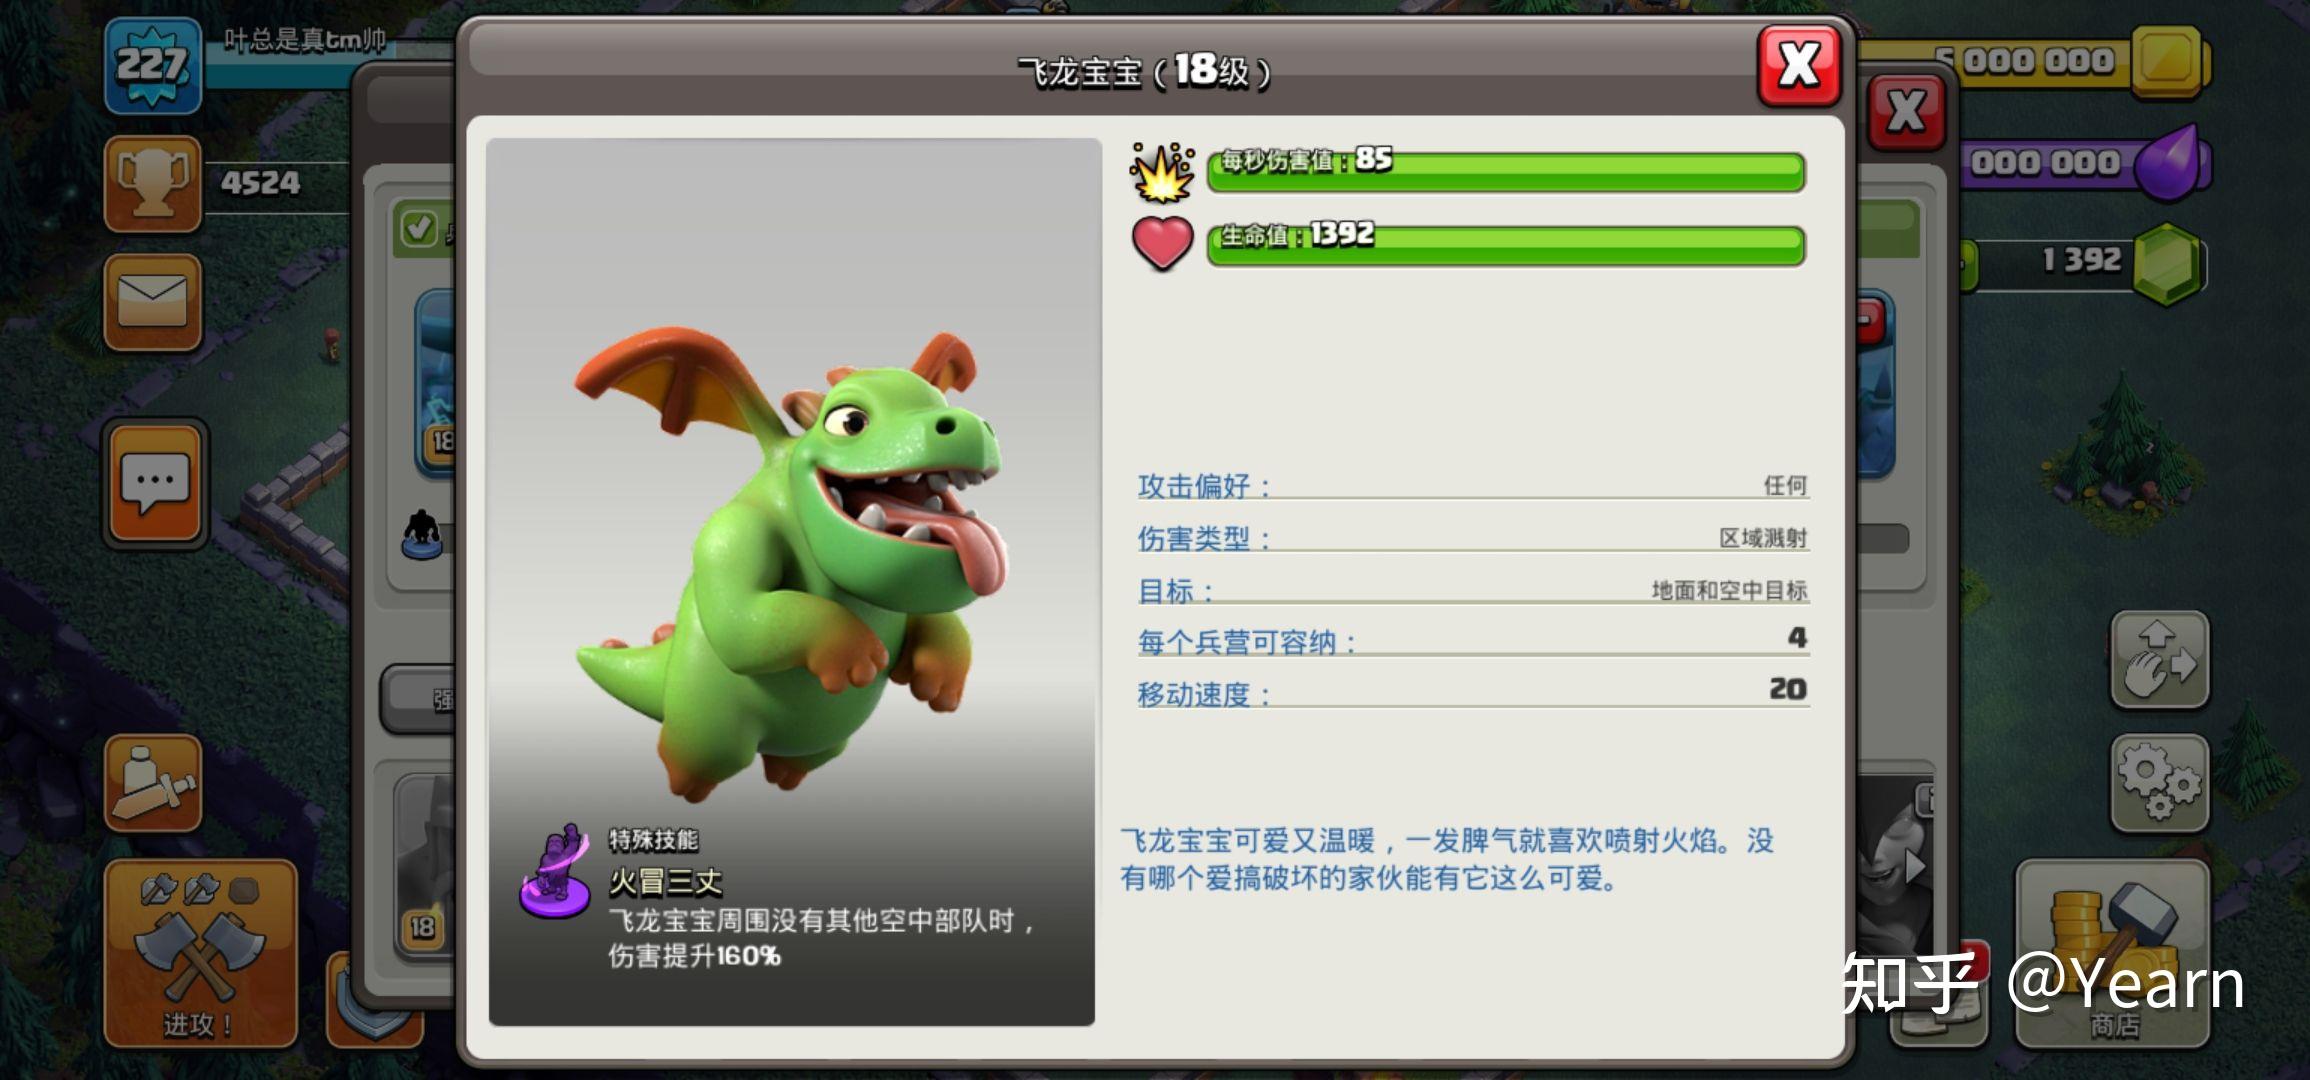Click the 移动速度 stat label
This screenshot has height=1080, width=2310.
tap(1204, 694)
